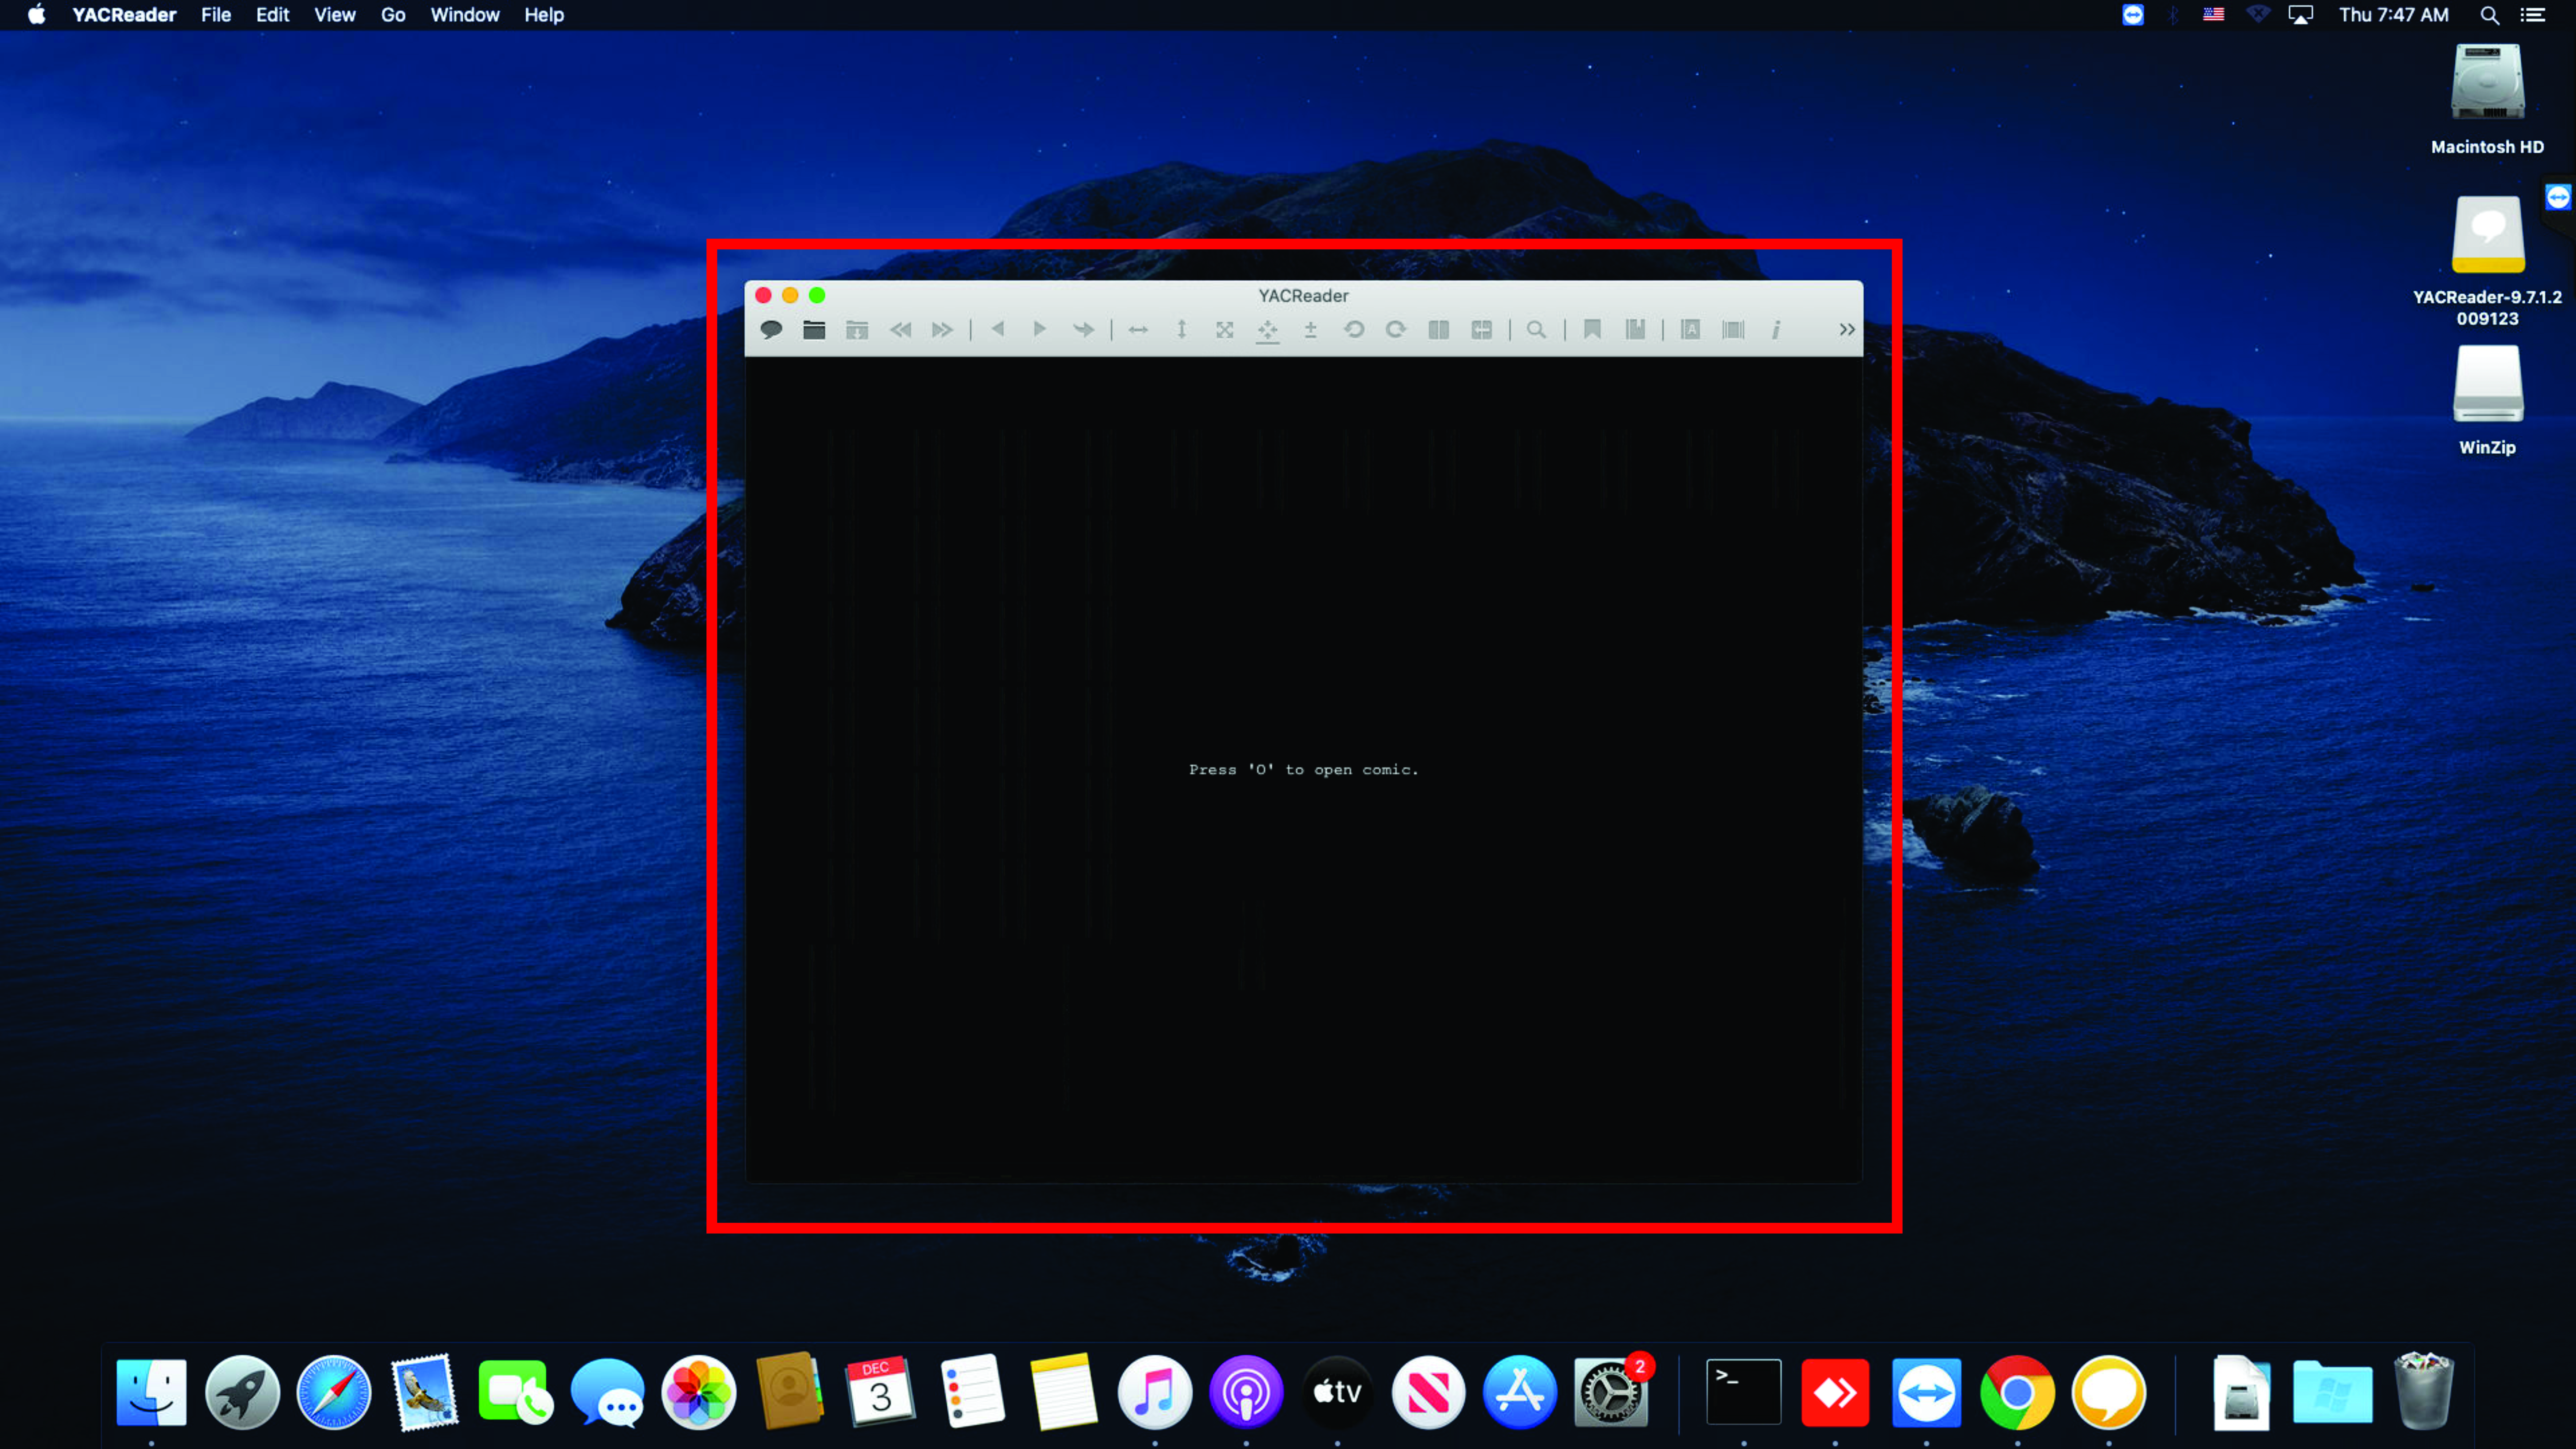Open the Go menu
2576x1449 pixels.
[x=393, y=15]
